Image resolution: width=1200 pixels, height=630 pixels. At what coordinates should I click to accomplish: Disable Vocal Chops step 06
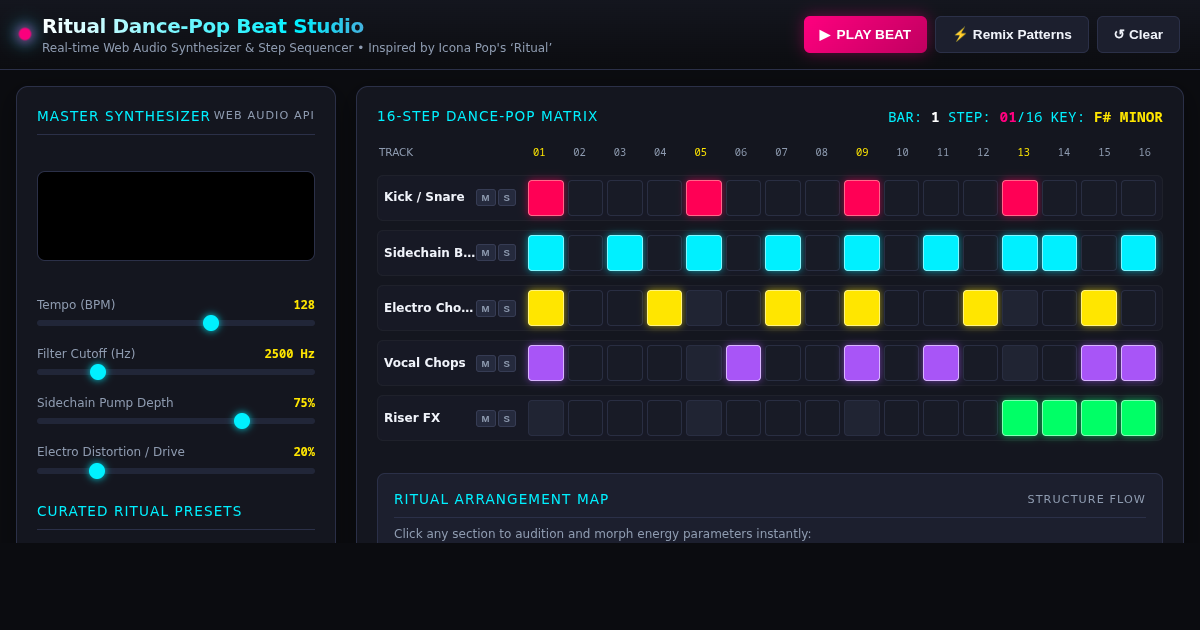click(x=743, y=363)
